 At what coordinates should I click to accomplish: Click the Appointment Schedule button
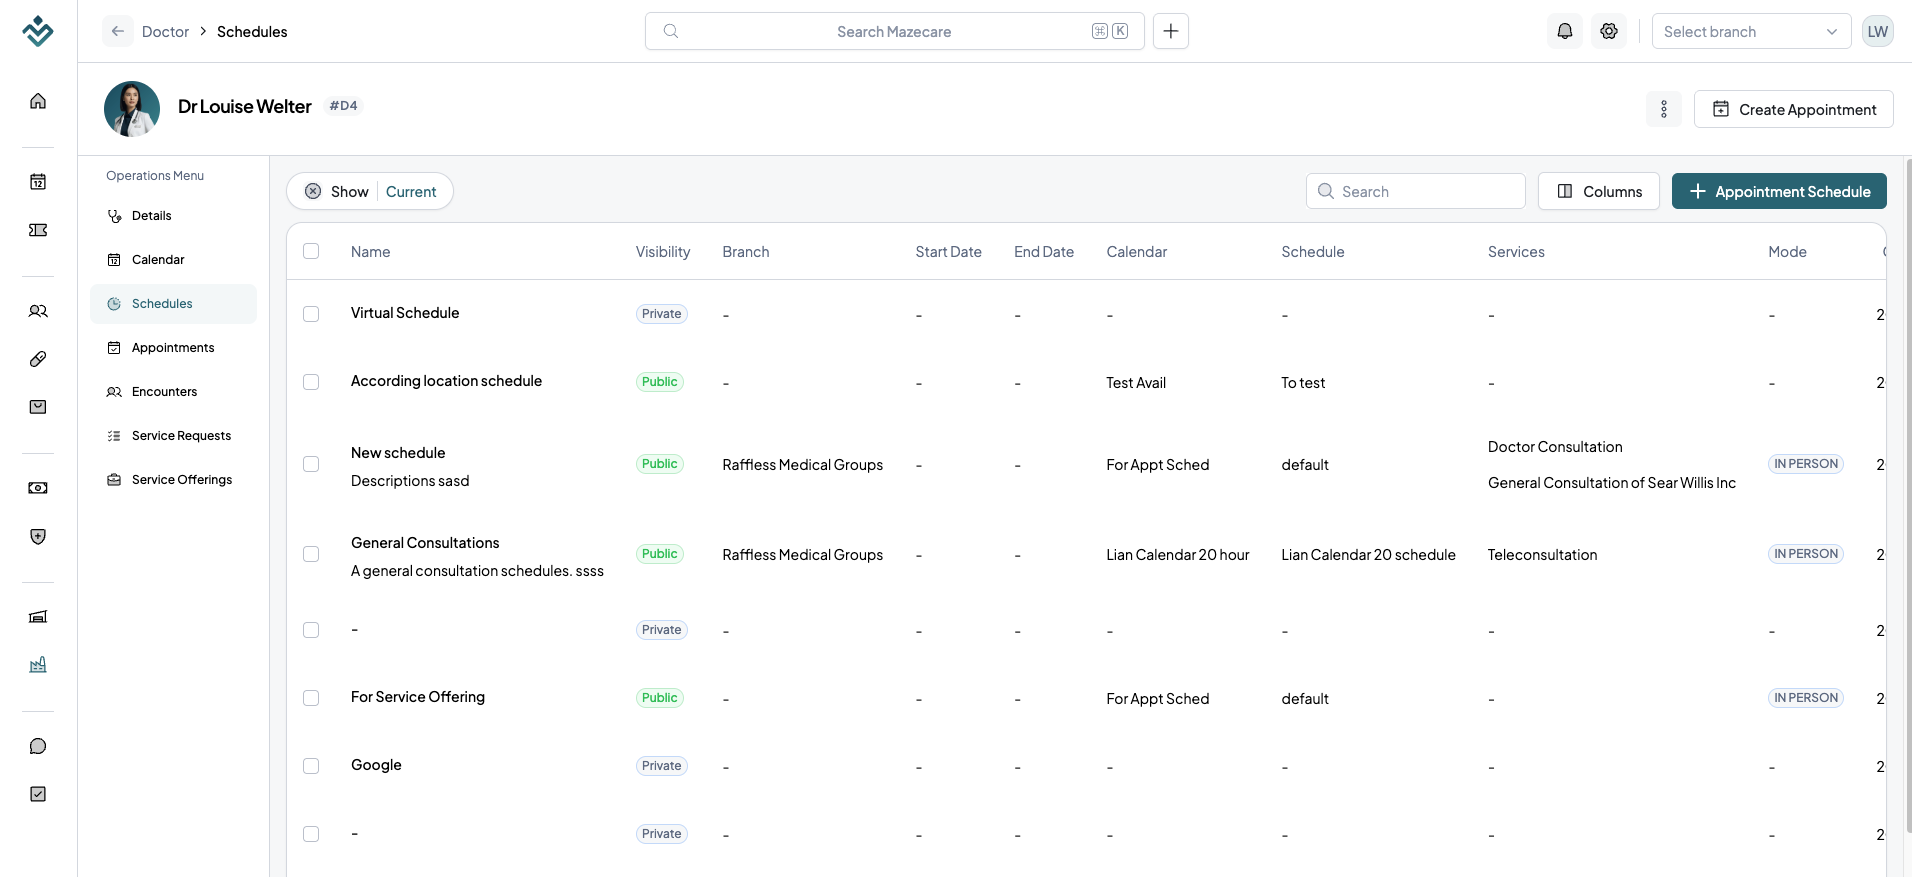click(x=1779, y=191)
